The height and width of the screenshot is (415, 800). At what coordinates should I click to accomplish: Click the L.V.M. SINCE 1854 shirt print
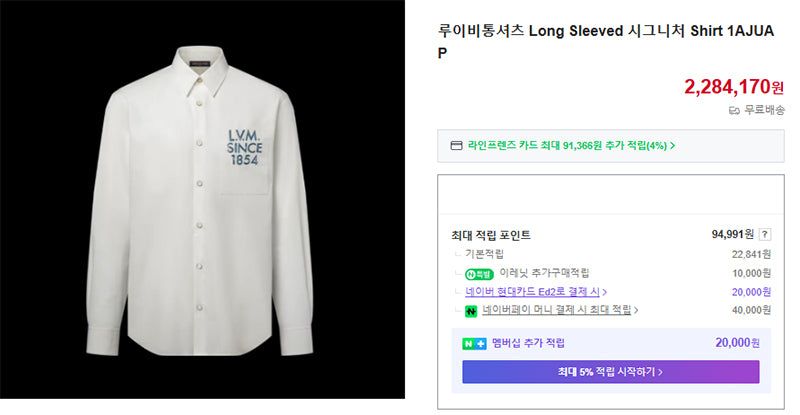pyautogui.click(x=244, y=148)
